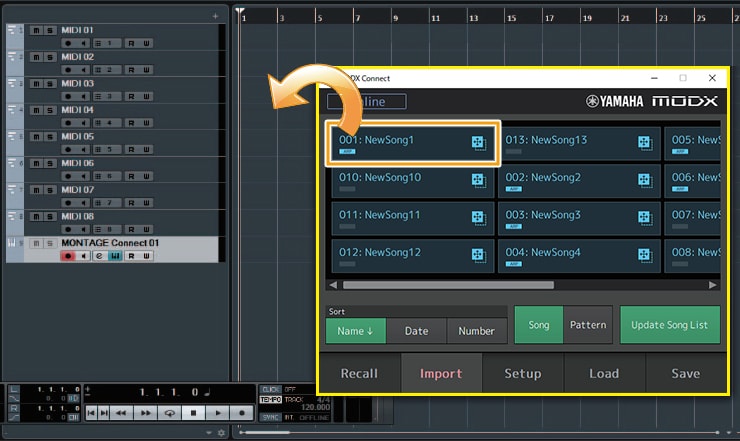This screenshot has width=740, height=441.
Task: Click import icon on 001: NewSong1
Action: (x=477, y=143)
